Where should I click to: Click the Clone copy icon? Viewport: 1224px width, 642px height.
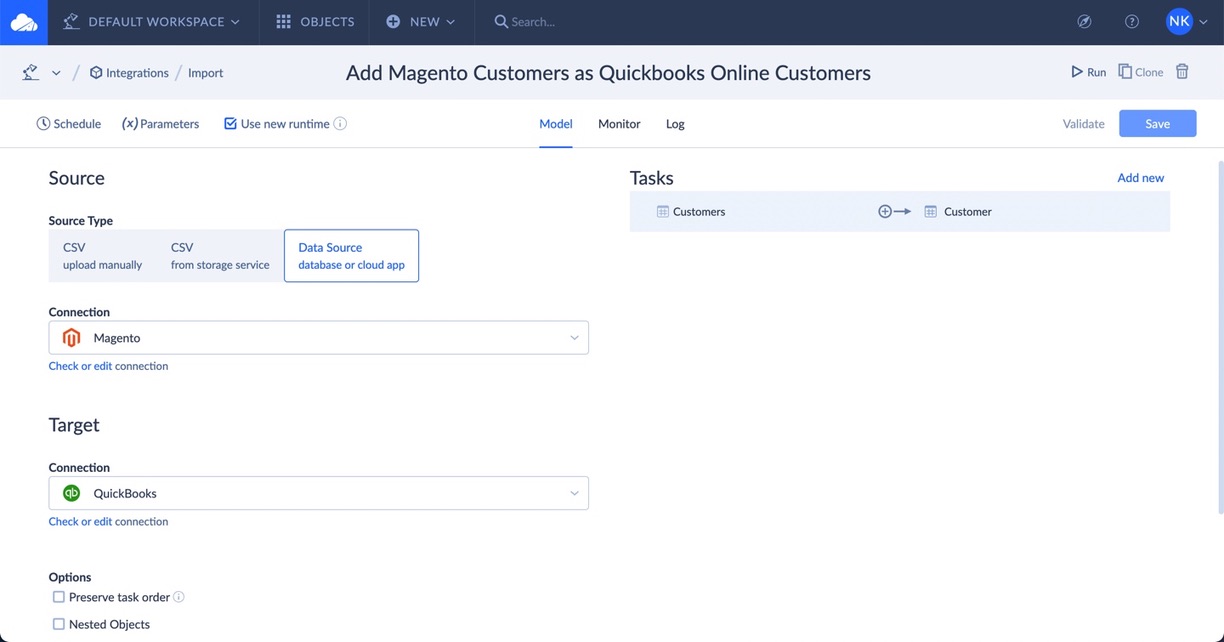[1125, 72]
